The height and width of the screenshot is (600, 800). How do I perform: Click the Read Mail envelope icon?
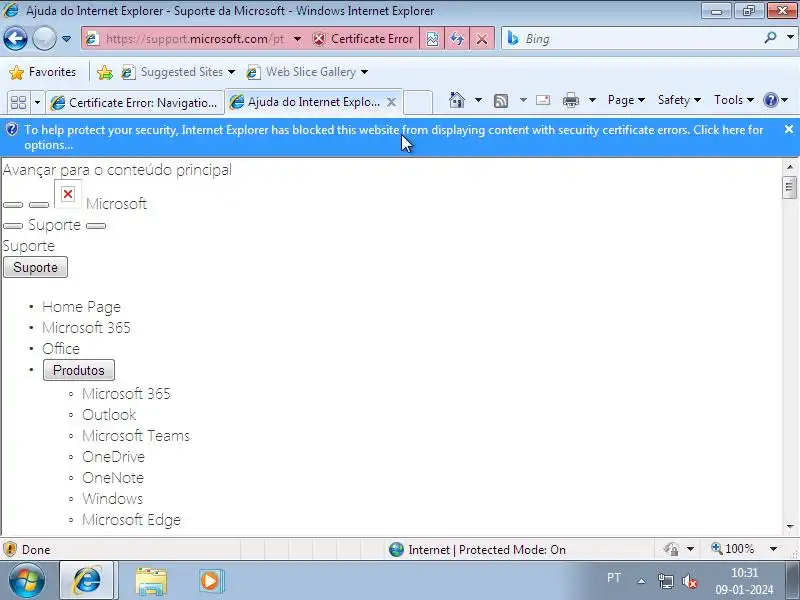point(543,100)
